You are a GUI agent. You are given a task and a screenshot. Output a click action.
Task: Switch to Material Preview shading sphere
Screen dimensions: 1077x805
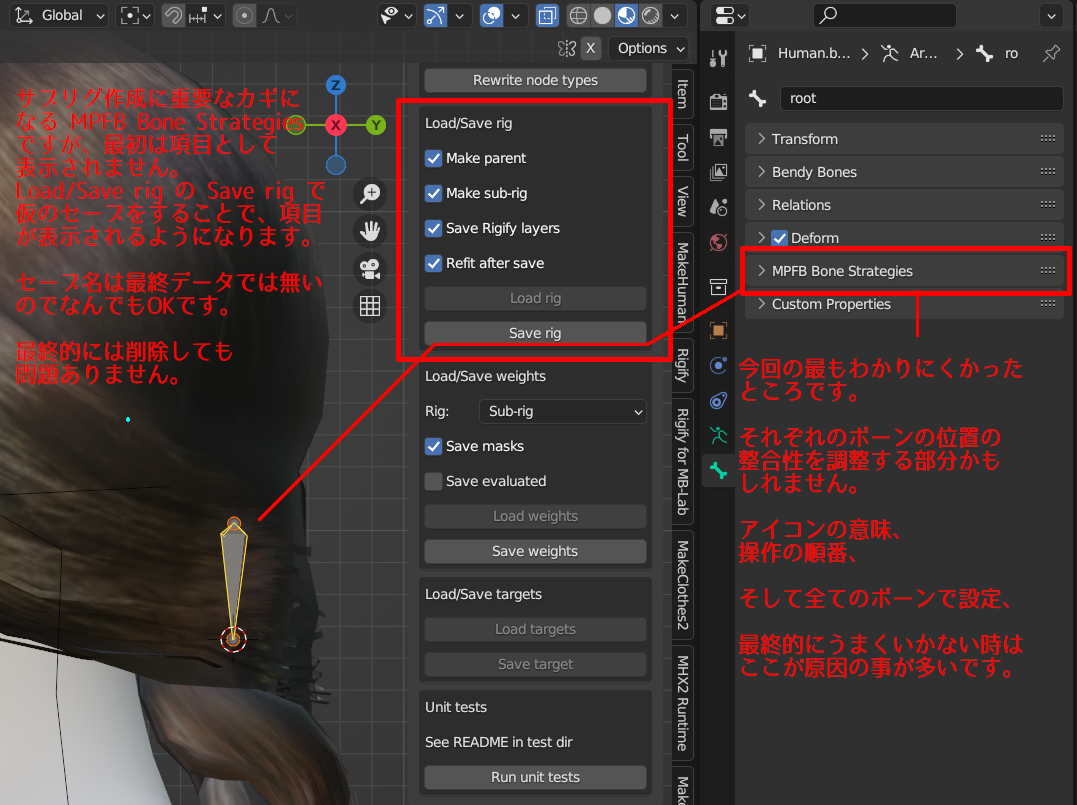[627, 16]
